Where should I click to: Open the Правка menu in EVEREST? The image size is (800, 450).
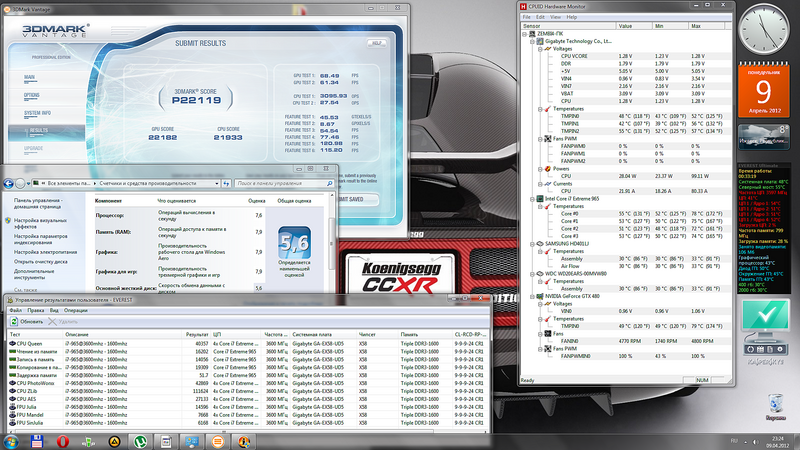point(36,310)
